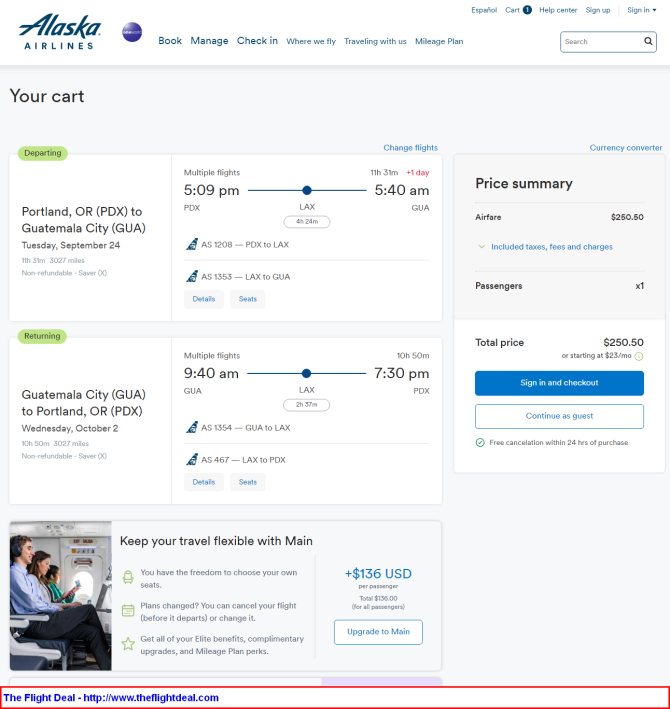Viewport: 670px width, 709px height.
Task: Open Seats for returning flight
Action: 248,482
